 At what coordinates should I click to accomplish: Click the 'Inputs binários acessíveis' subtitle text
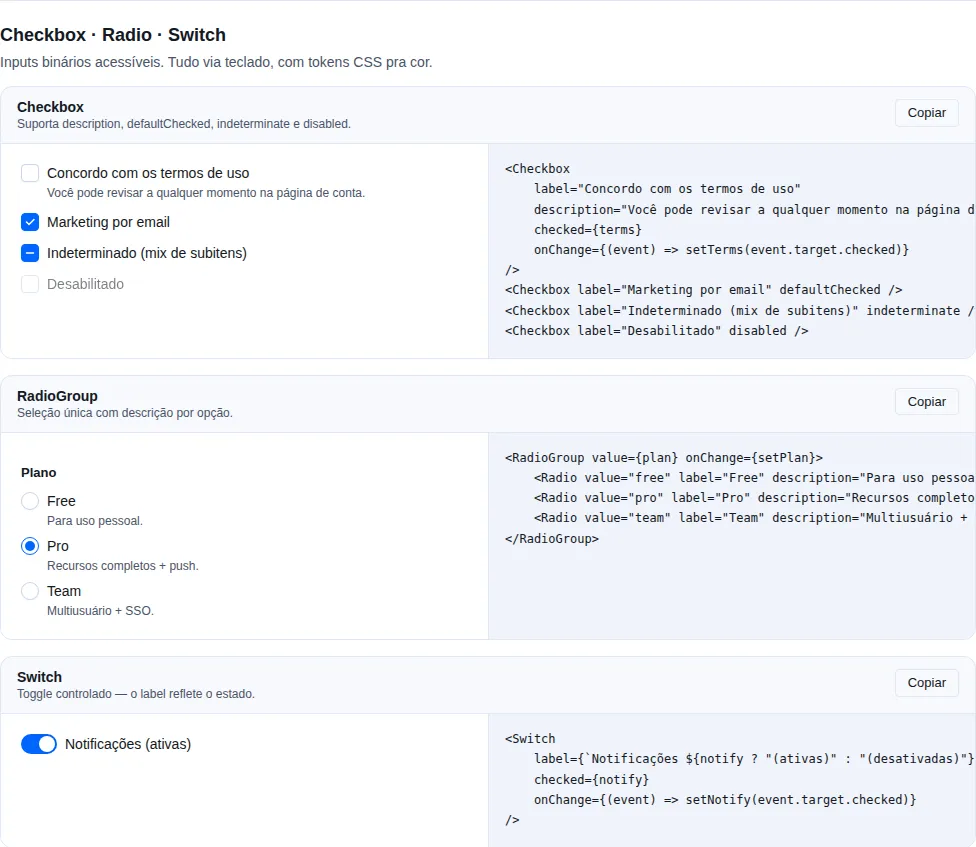216,62
